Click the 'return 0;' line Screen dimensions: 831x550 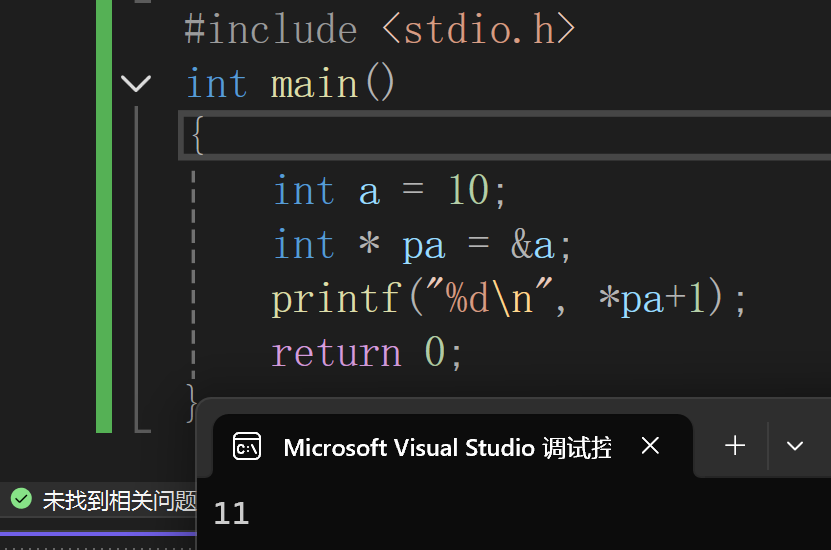(367, 352)
